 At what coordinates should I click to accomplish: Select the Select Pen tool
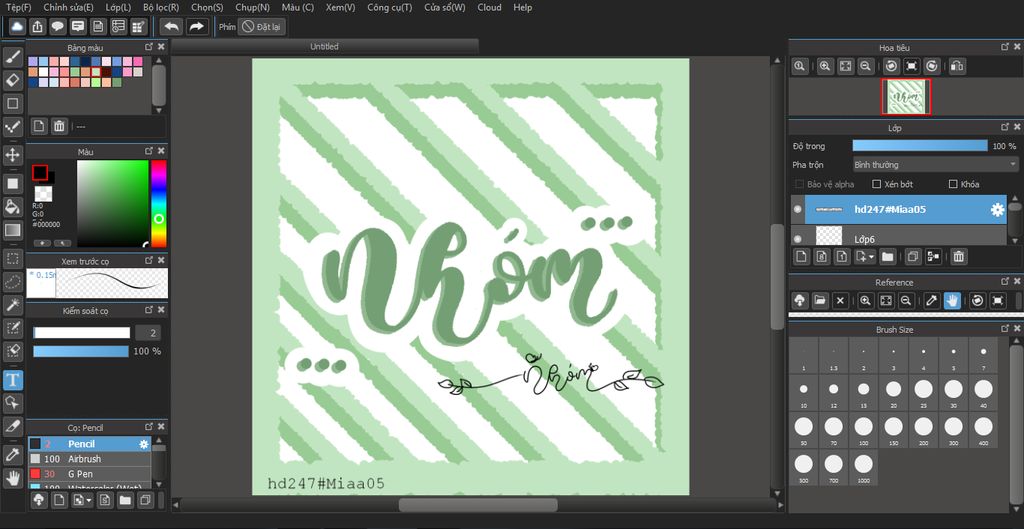point(12,327)
